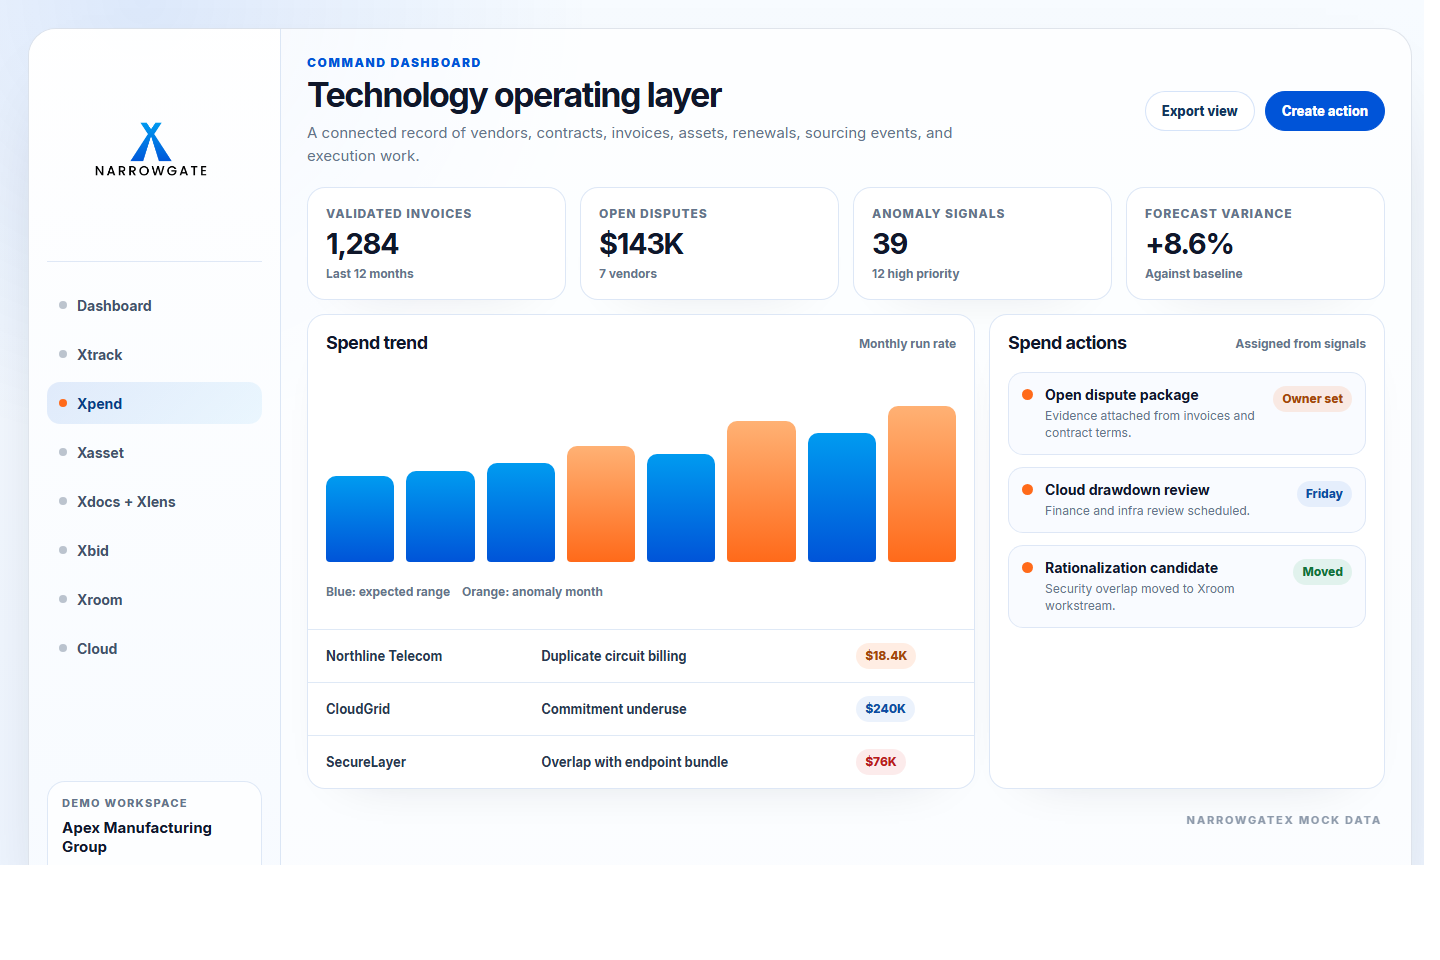Click the $18.4K amount badge
1440x960 pixels.
coord(886,656)
